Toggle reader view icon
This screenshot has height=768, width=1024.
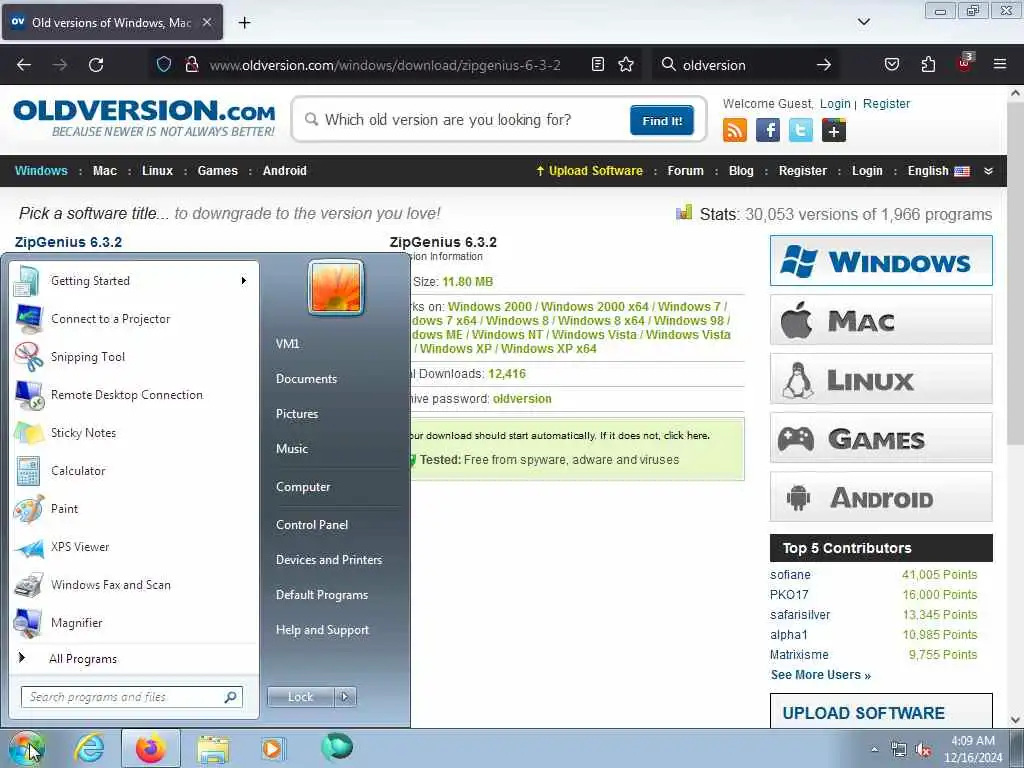point(598,65)
